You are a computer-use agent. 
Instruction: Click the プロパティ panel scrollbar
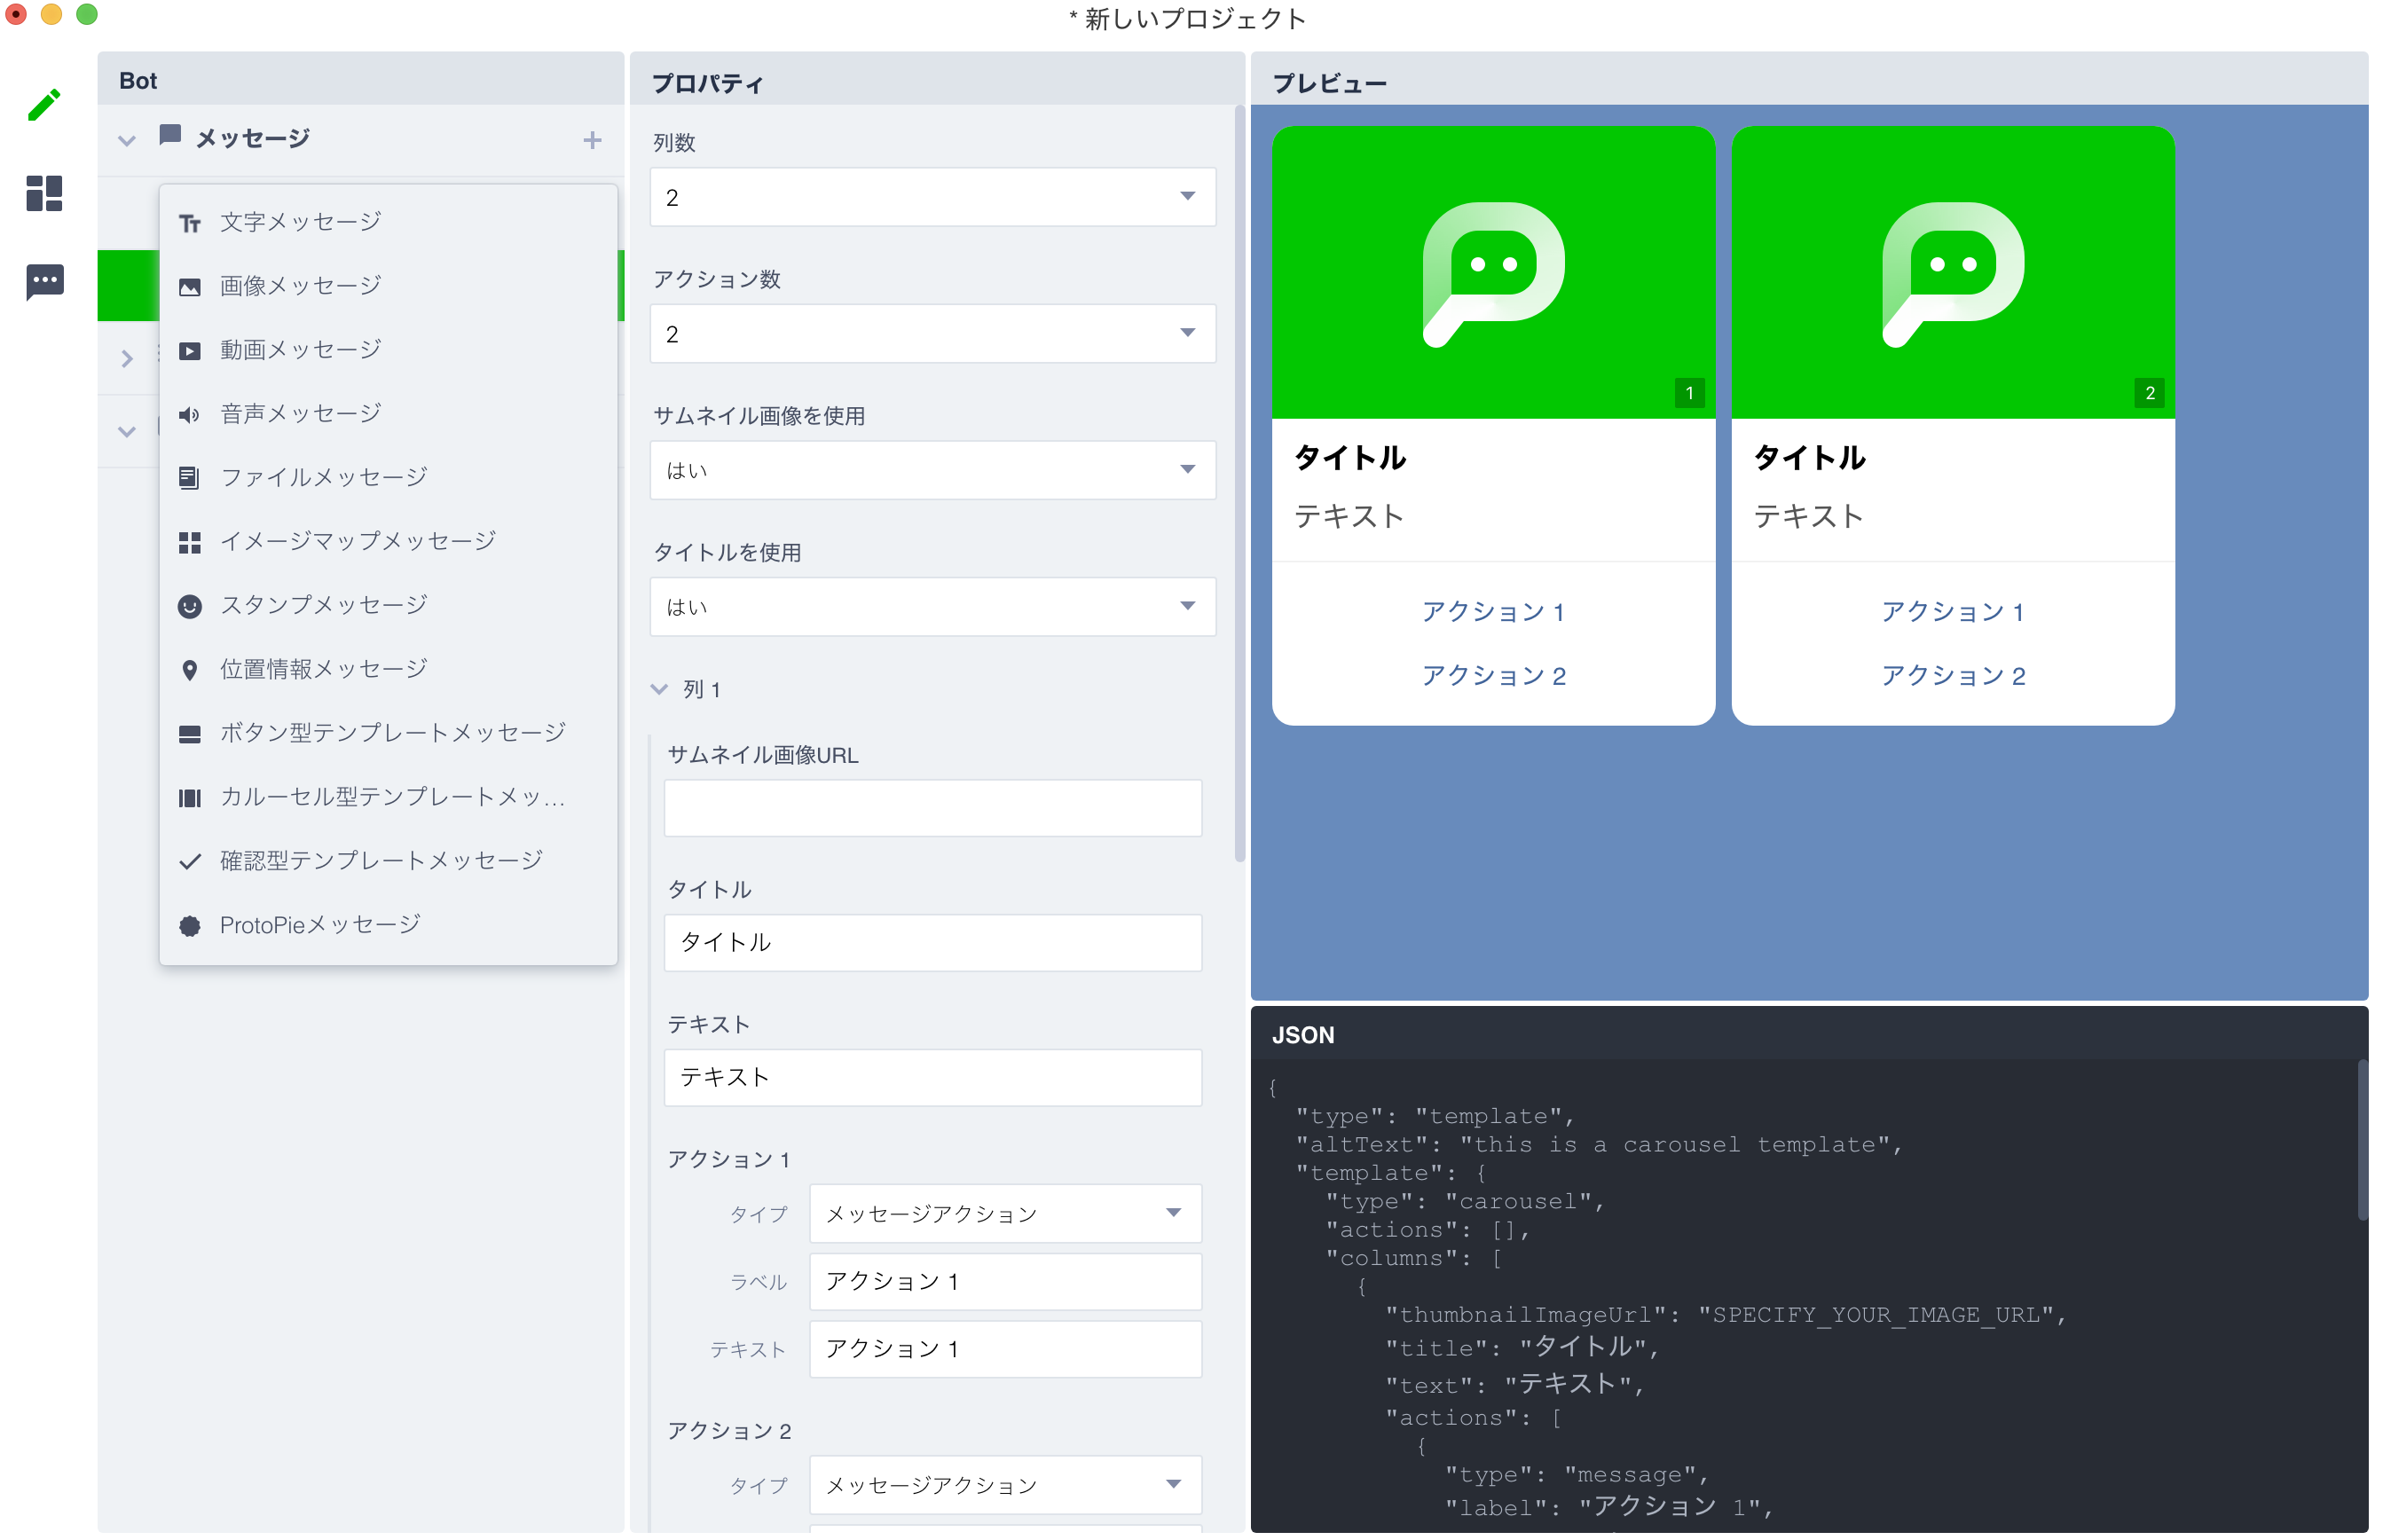coord(1239,484)
